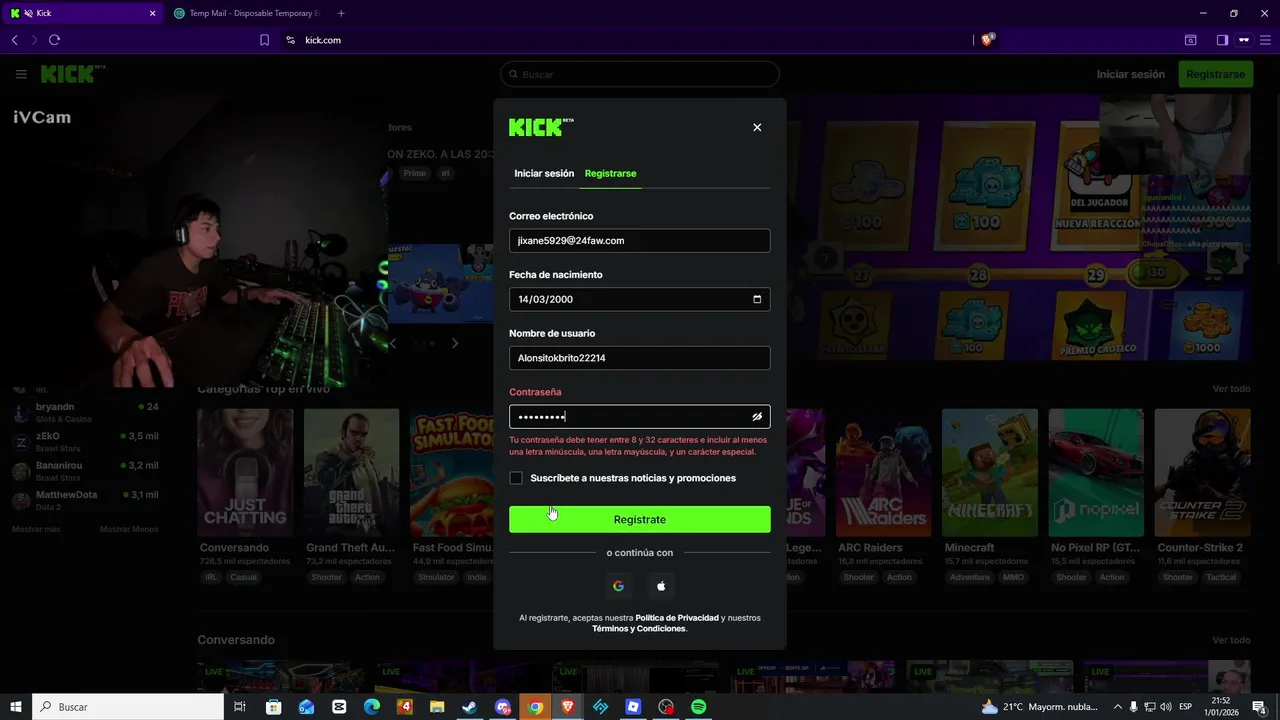
Task: Click the Kick logo in header
Action: (x=73, y=74)
